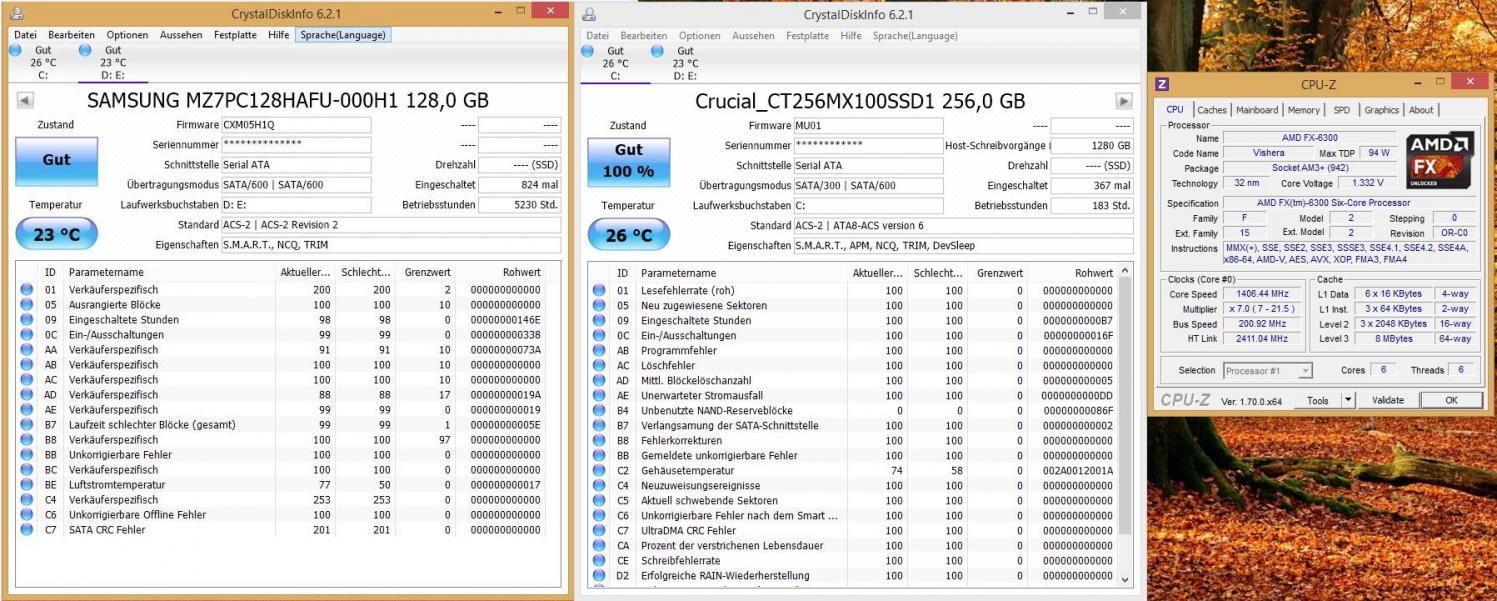
Task: Click CrystalDiskInfo app icon in Crucial title bar
Action: click(x=589, y=14)
